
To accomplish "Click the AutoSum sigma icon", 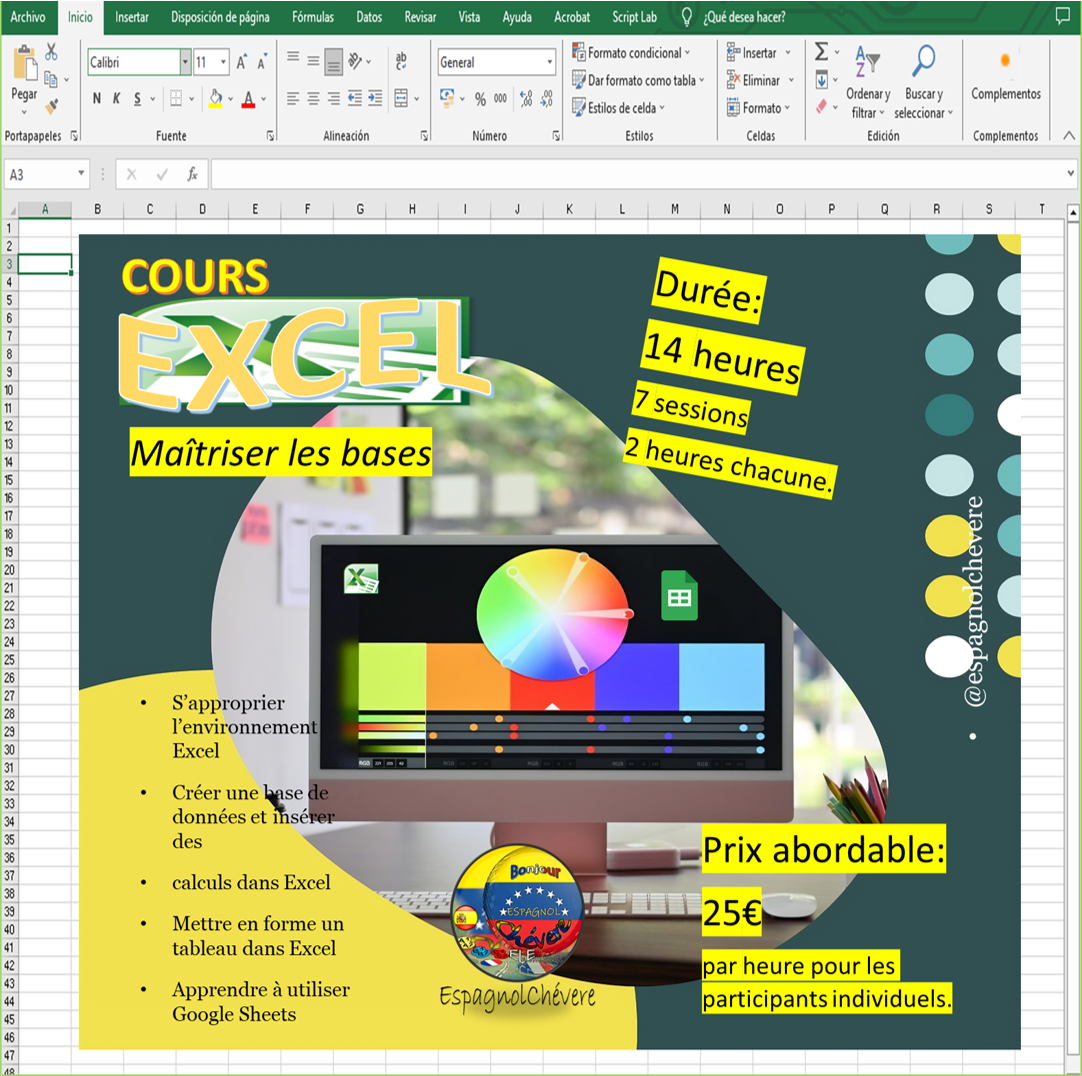I will point(821,52).
